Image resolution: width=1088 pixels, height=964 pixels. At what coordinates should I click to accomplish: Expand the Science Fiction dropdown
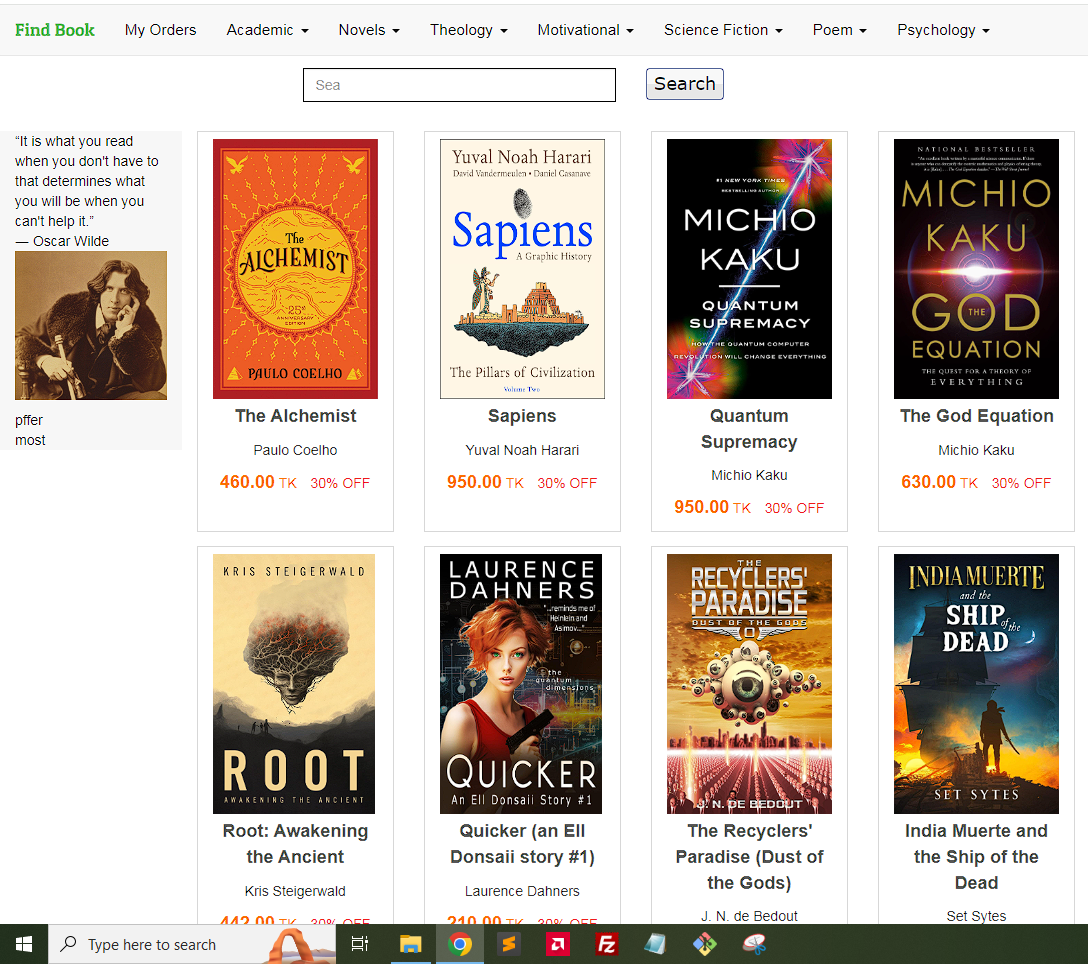[722, 30]
